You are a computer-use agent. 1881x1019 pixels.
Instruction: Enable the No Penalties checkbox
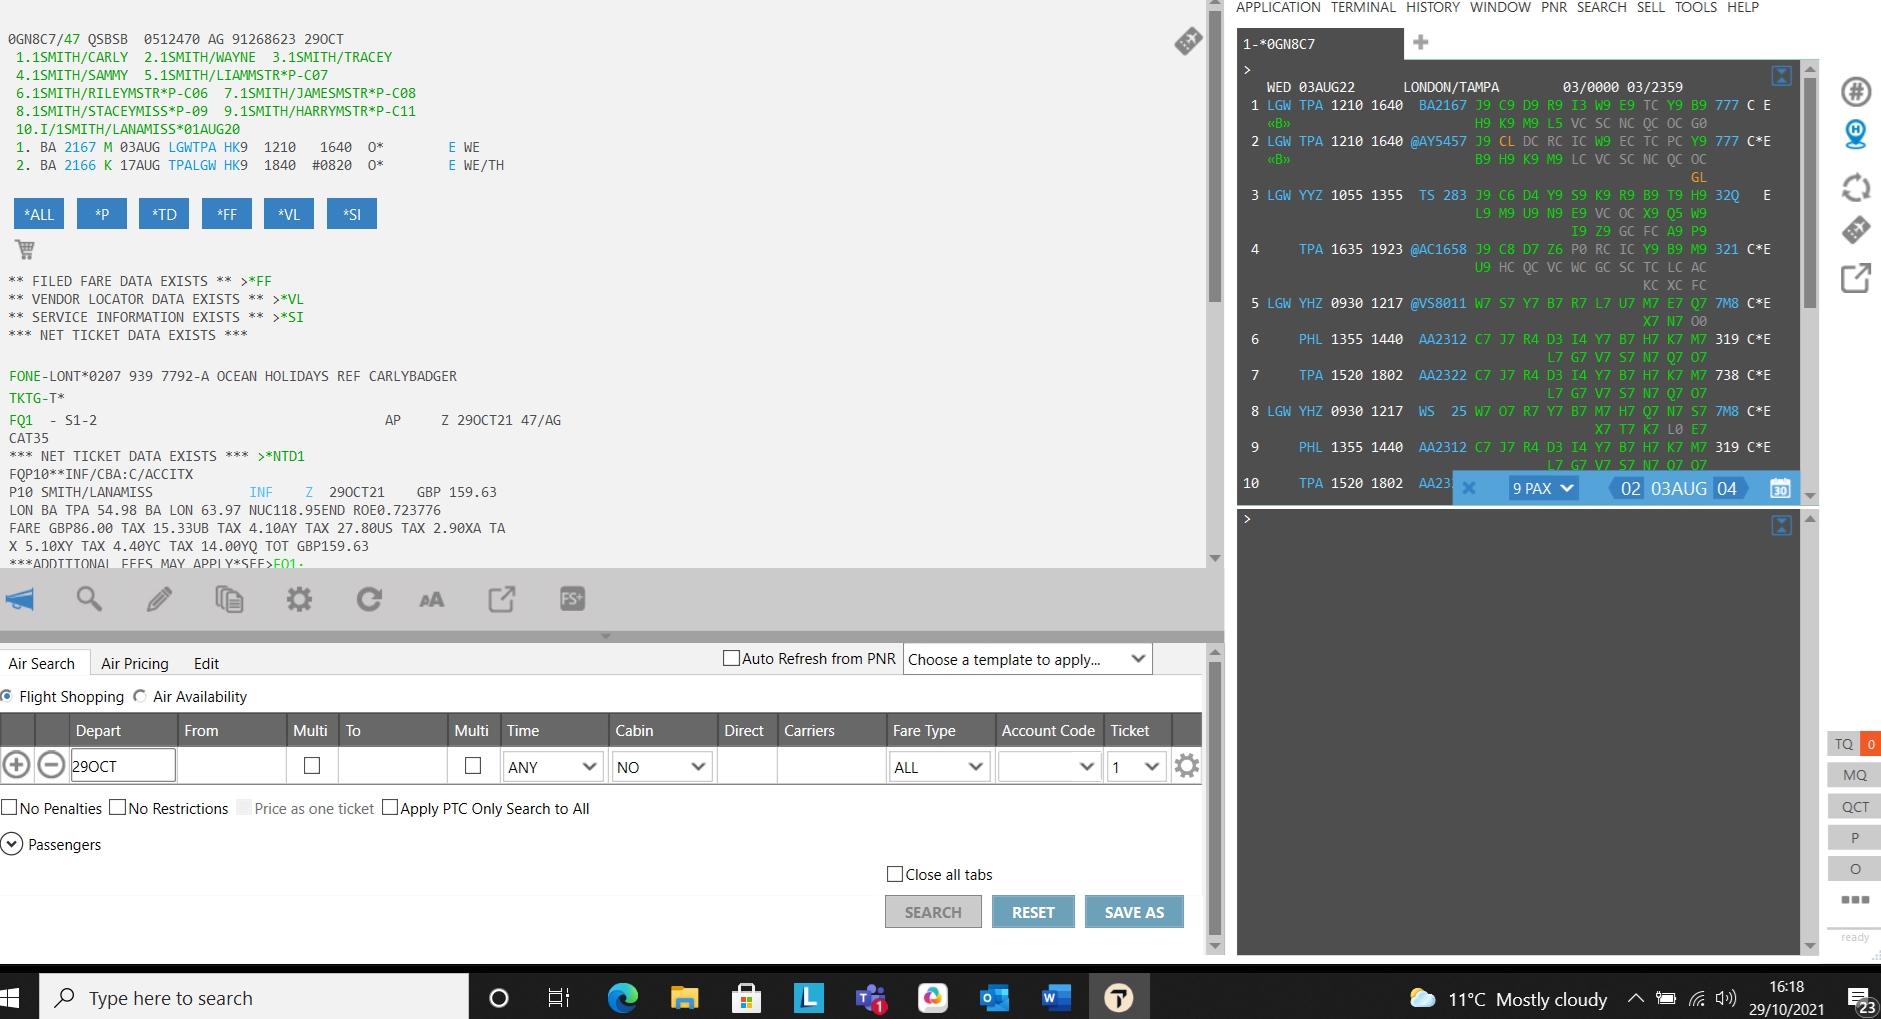coord(9,807)
